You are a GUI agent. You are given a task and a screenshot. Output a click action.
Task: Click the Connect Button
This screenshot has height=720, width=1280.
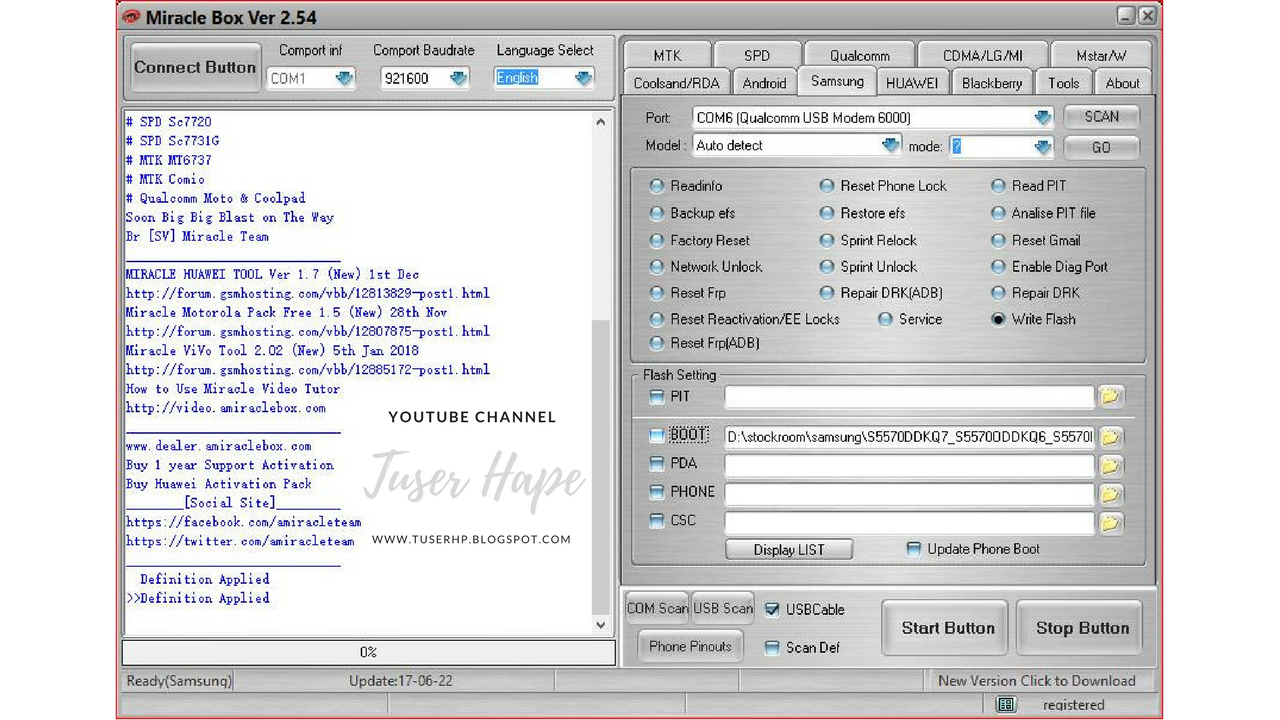[195, 68]
